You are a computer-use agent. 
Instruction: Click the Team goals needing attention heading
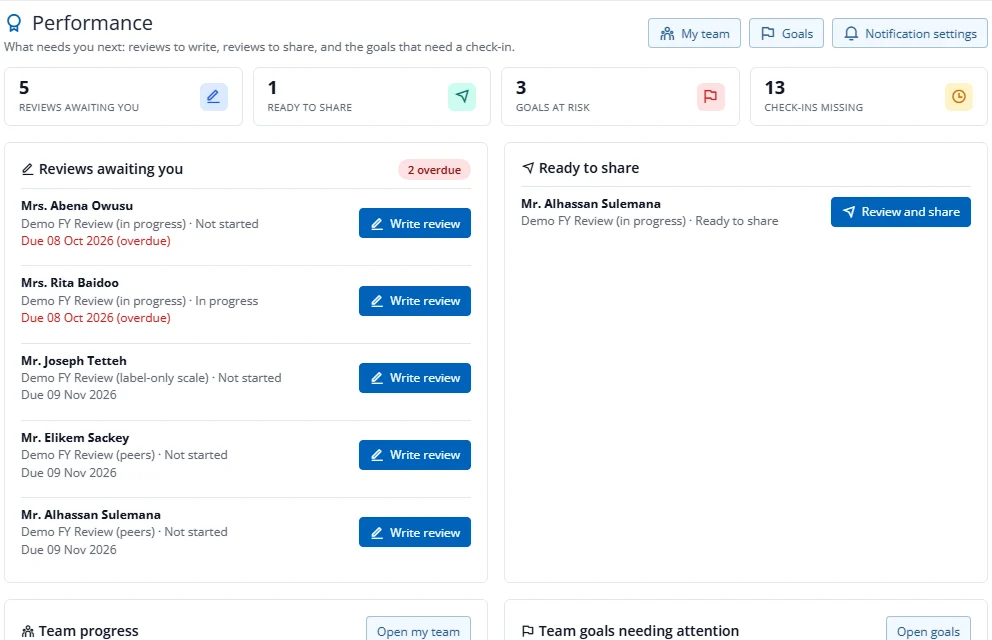pos(639,631)
